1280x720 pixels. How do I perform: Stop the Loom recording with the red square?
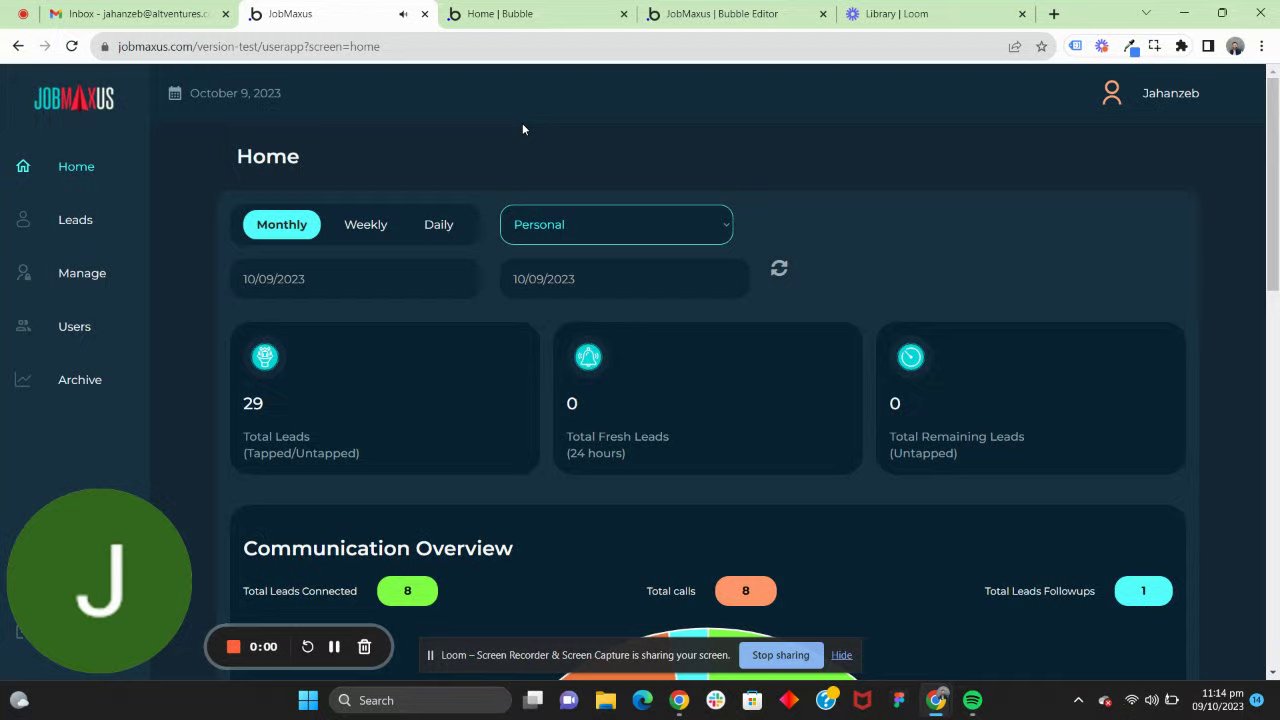point(234,647)
